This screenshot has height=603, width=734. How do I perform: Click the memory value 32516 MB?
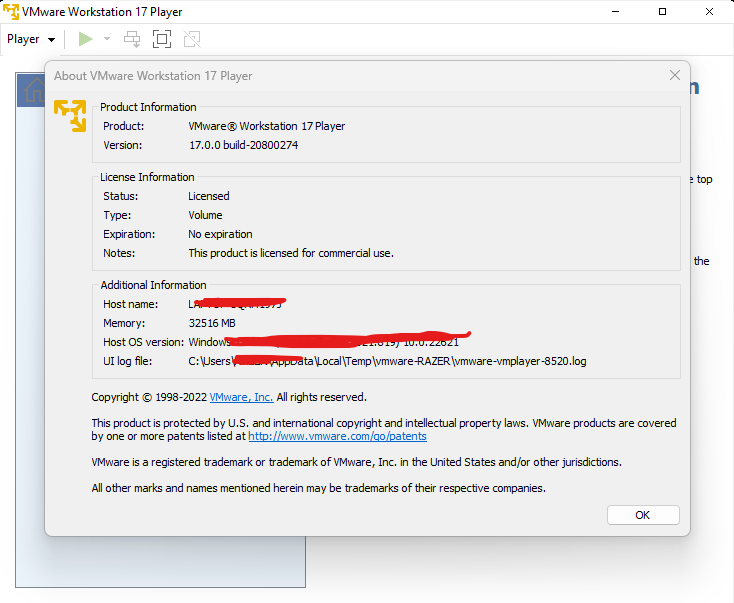click(212, 323)
